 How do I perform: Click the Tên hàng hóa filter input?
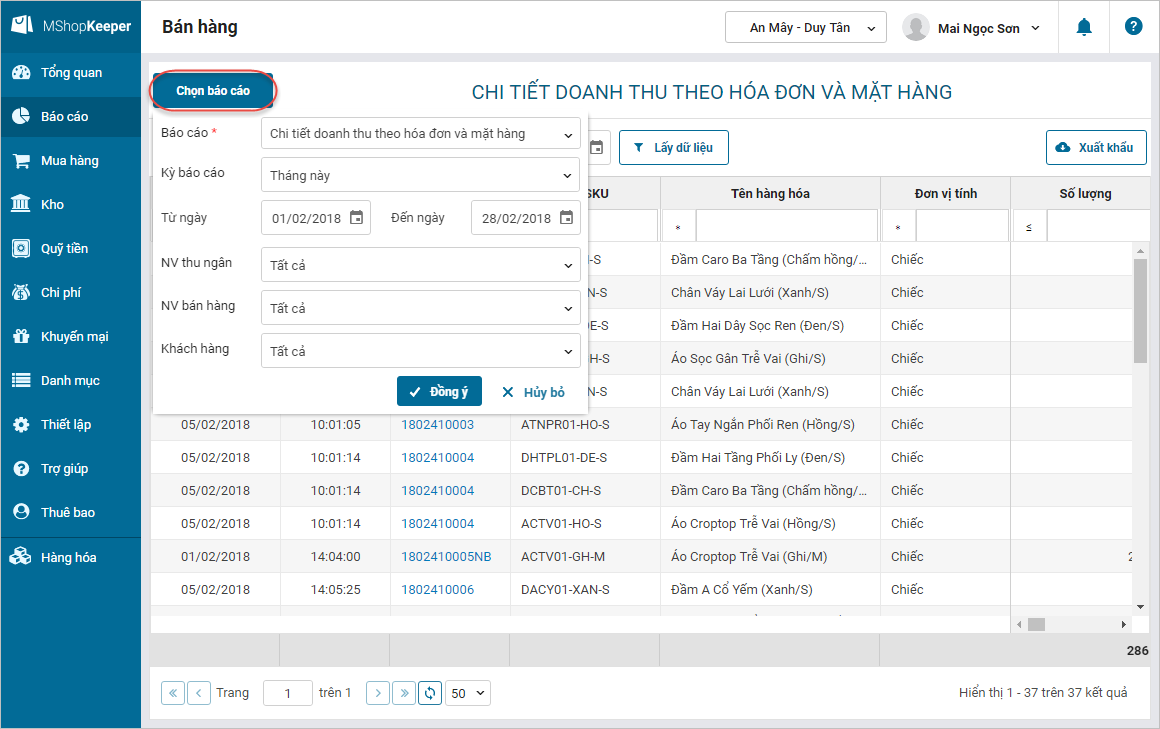tap(786, 226)
